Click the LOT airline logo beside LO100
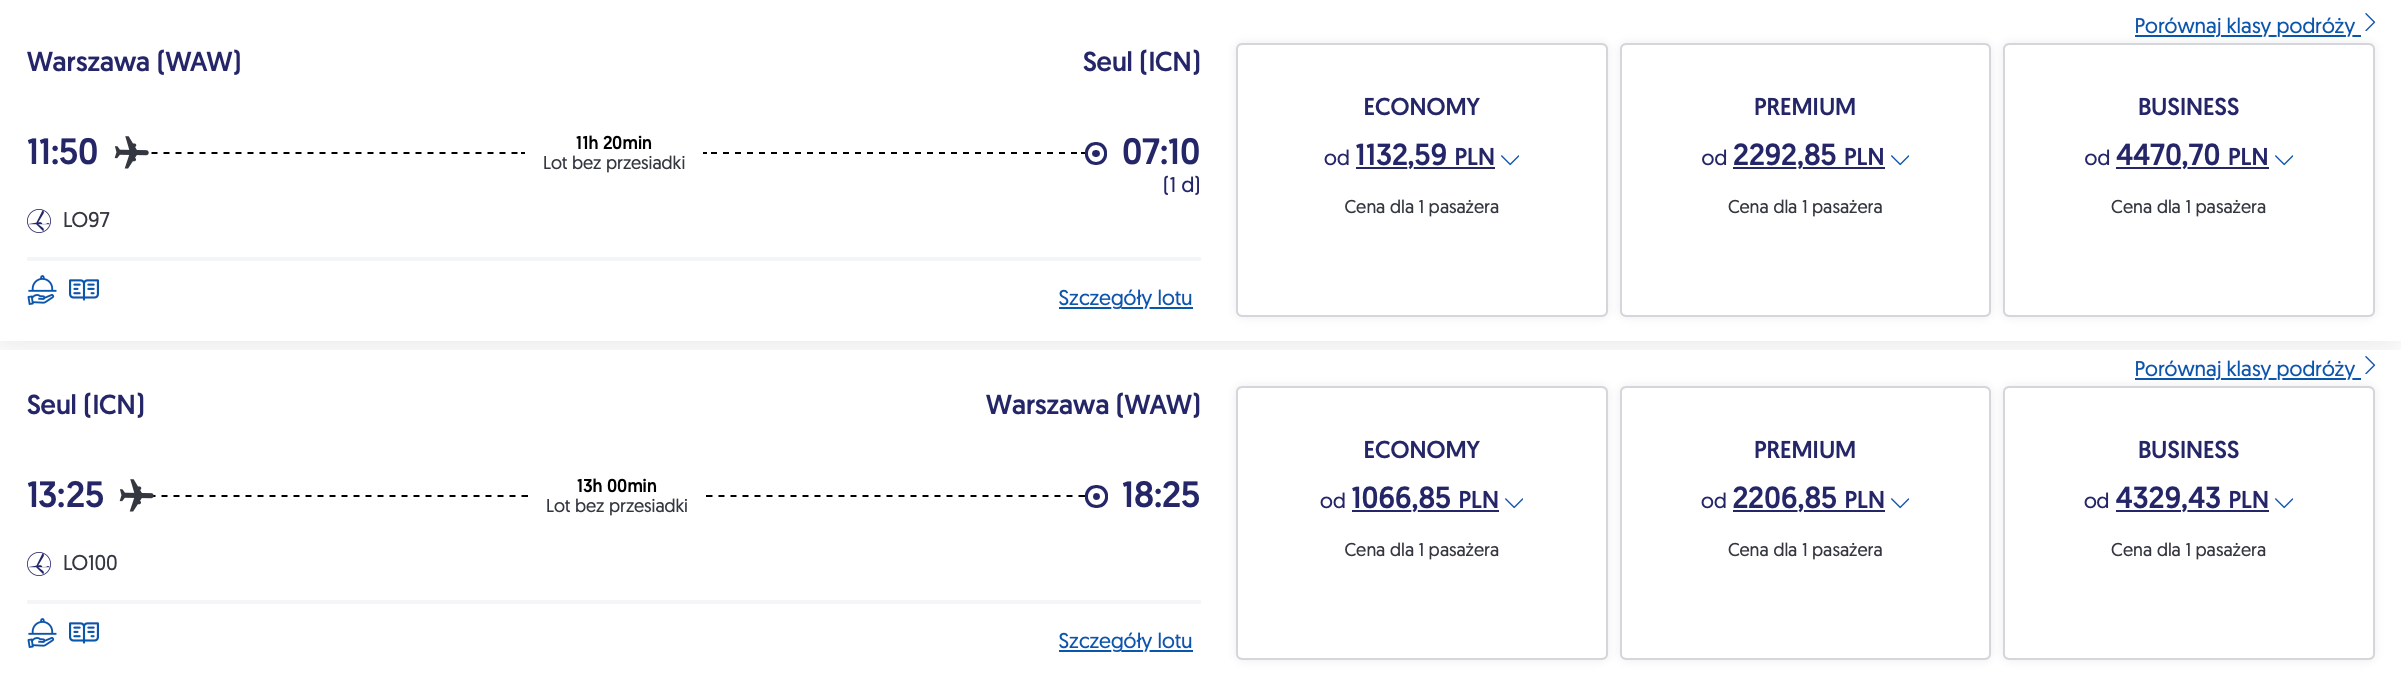2401x681 pixels. pyautogui.click(x=39, y=564)
